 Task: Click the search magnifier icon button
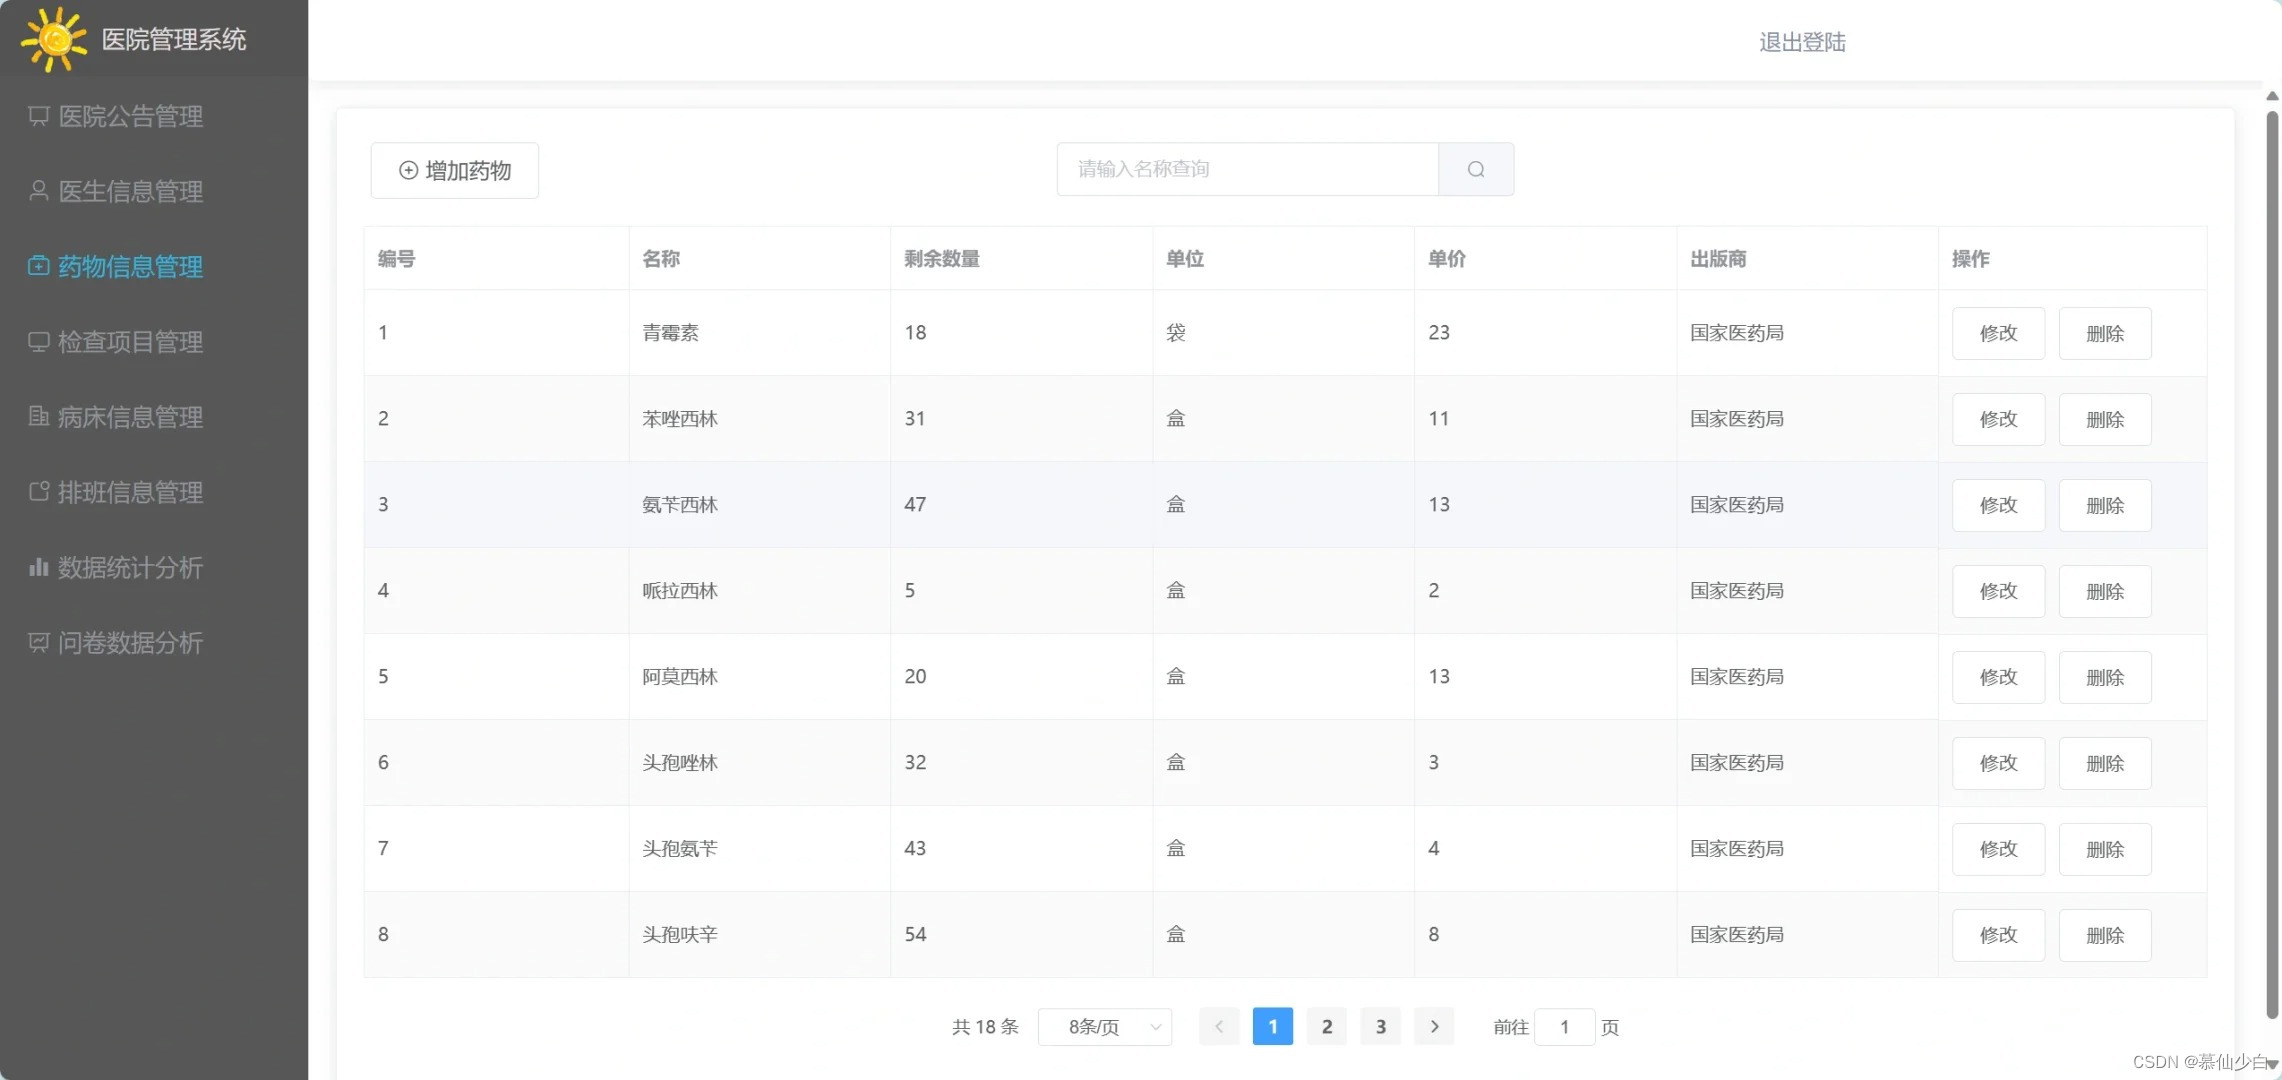tap(1475, 169)
